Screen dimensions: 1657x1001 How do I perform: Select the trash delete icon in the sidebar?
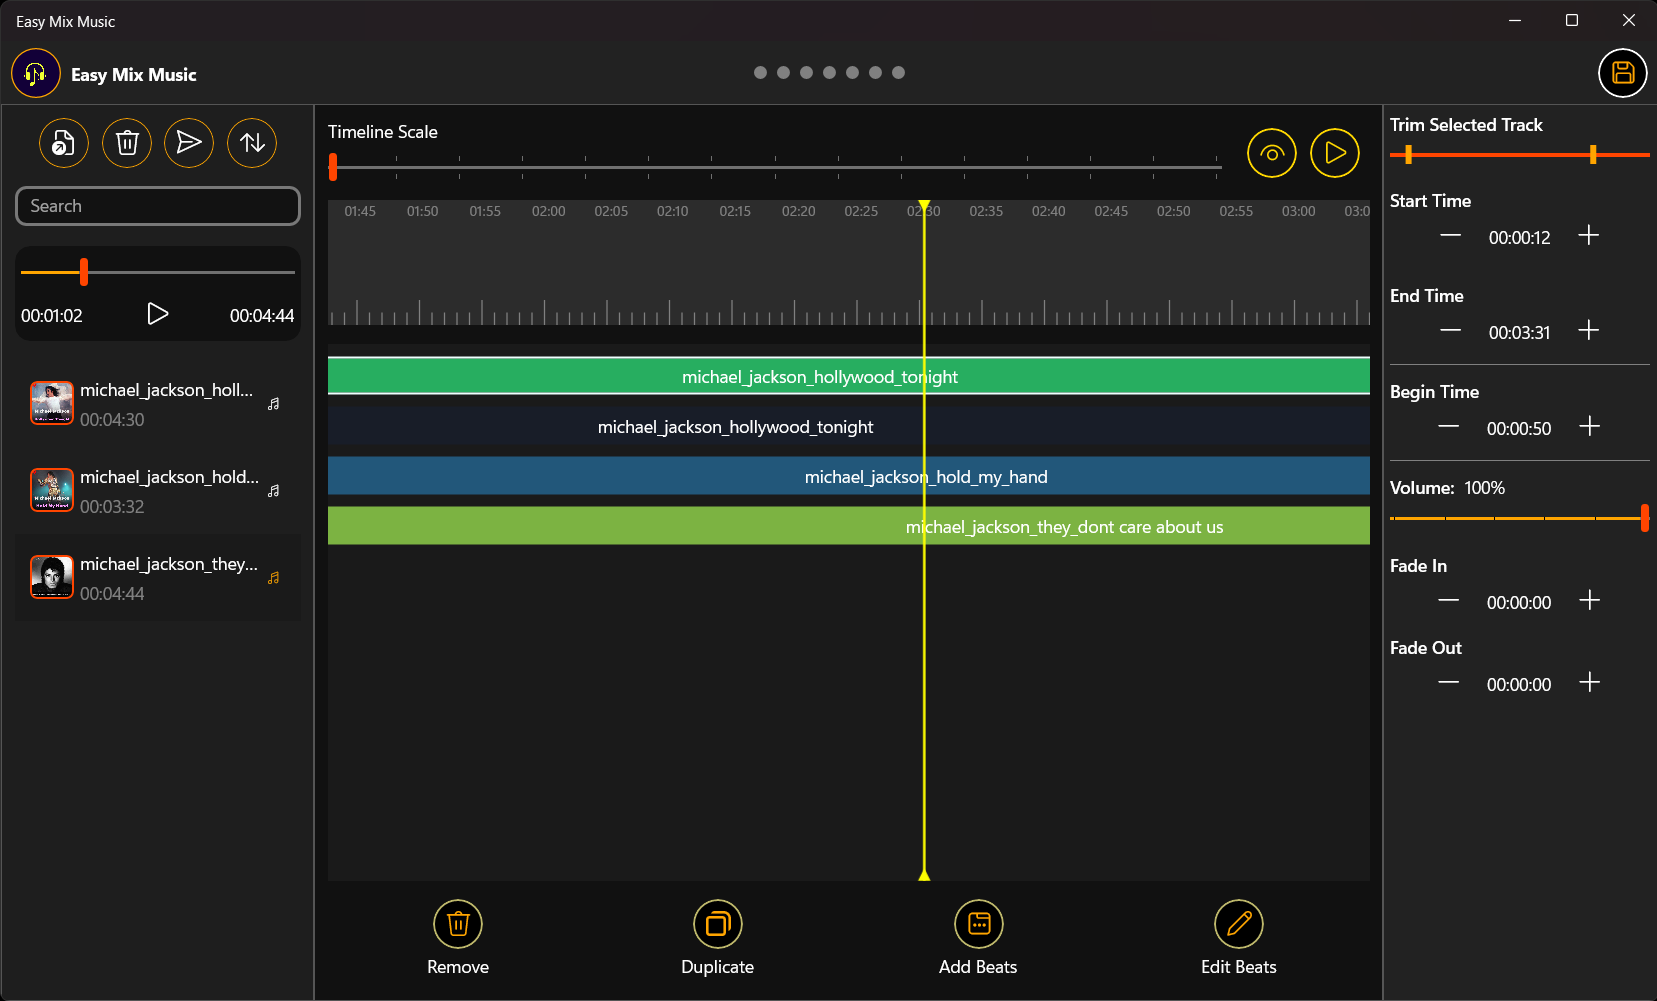pos(126,142)
